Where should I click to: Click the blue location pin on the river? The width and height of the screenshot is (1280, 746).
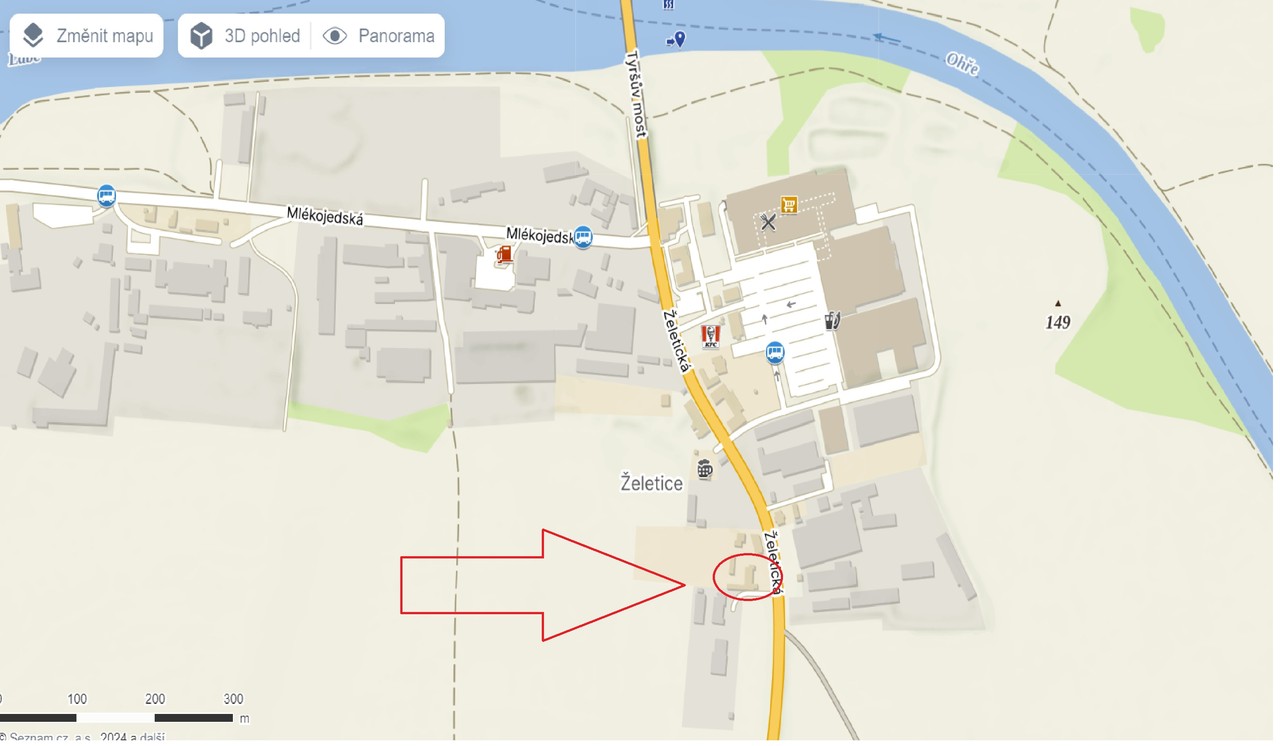click(x=676, y=39)
